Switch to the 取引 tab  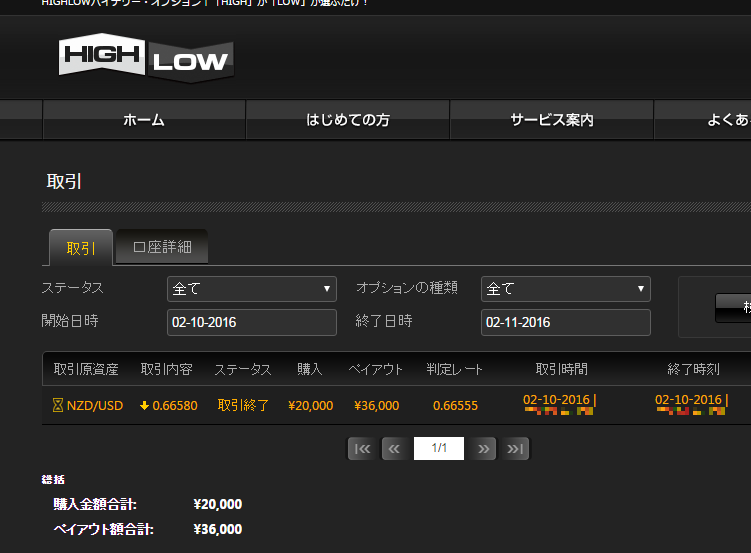pyautogui.click(x=81, y=248)
